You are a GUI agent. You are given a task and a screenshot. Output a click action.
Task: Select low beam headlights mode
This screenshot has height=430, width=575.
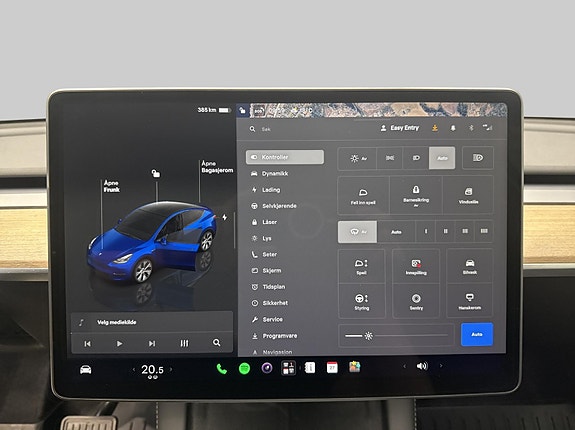[416, 158]
